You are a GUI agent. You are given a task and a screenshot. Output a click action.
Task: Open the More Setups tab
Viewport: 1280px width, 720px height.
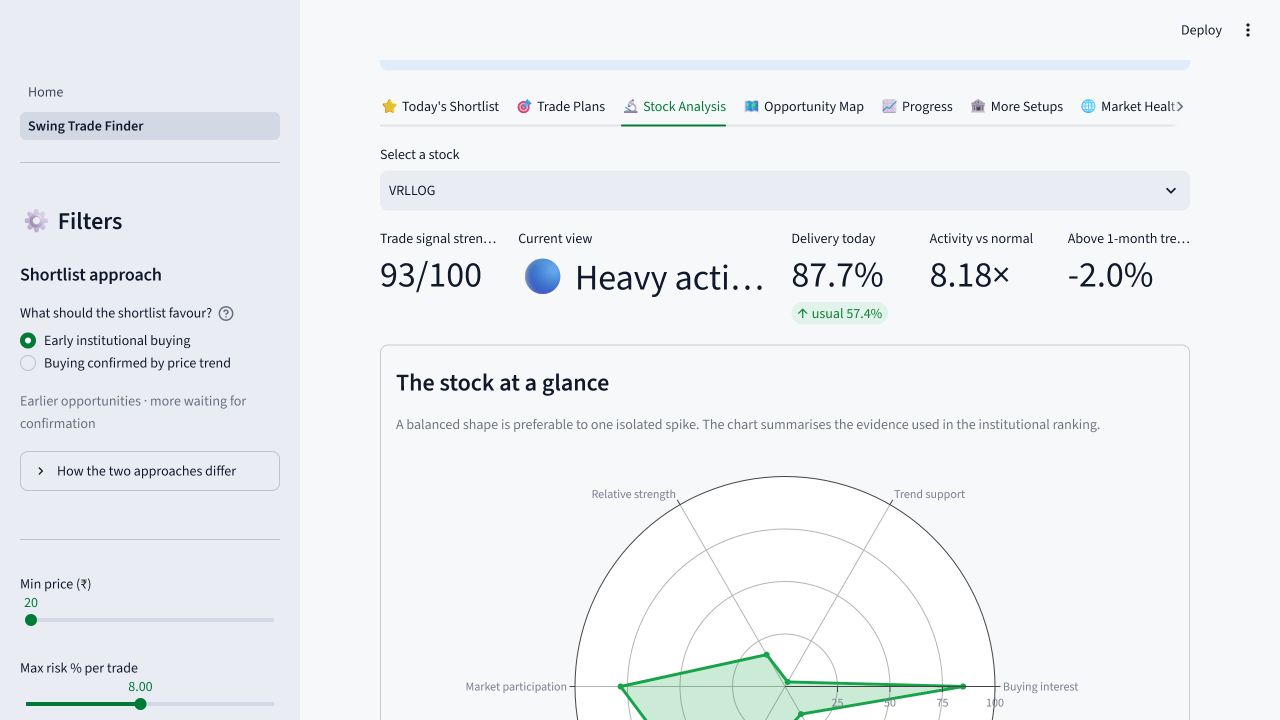click(1016, 106)
